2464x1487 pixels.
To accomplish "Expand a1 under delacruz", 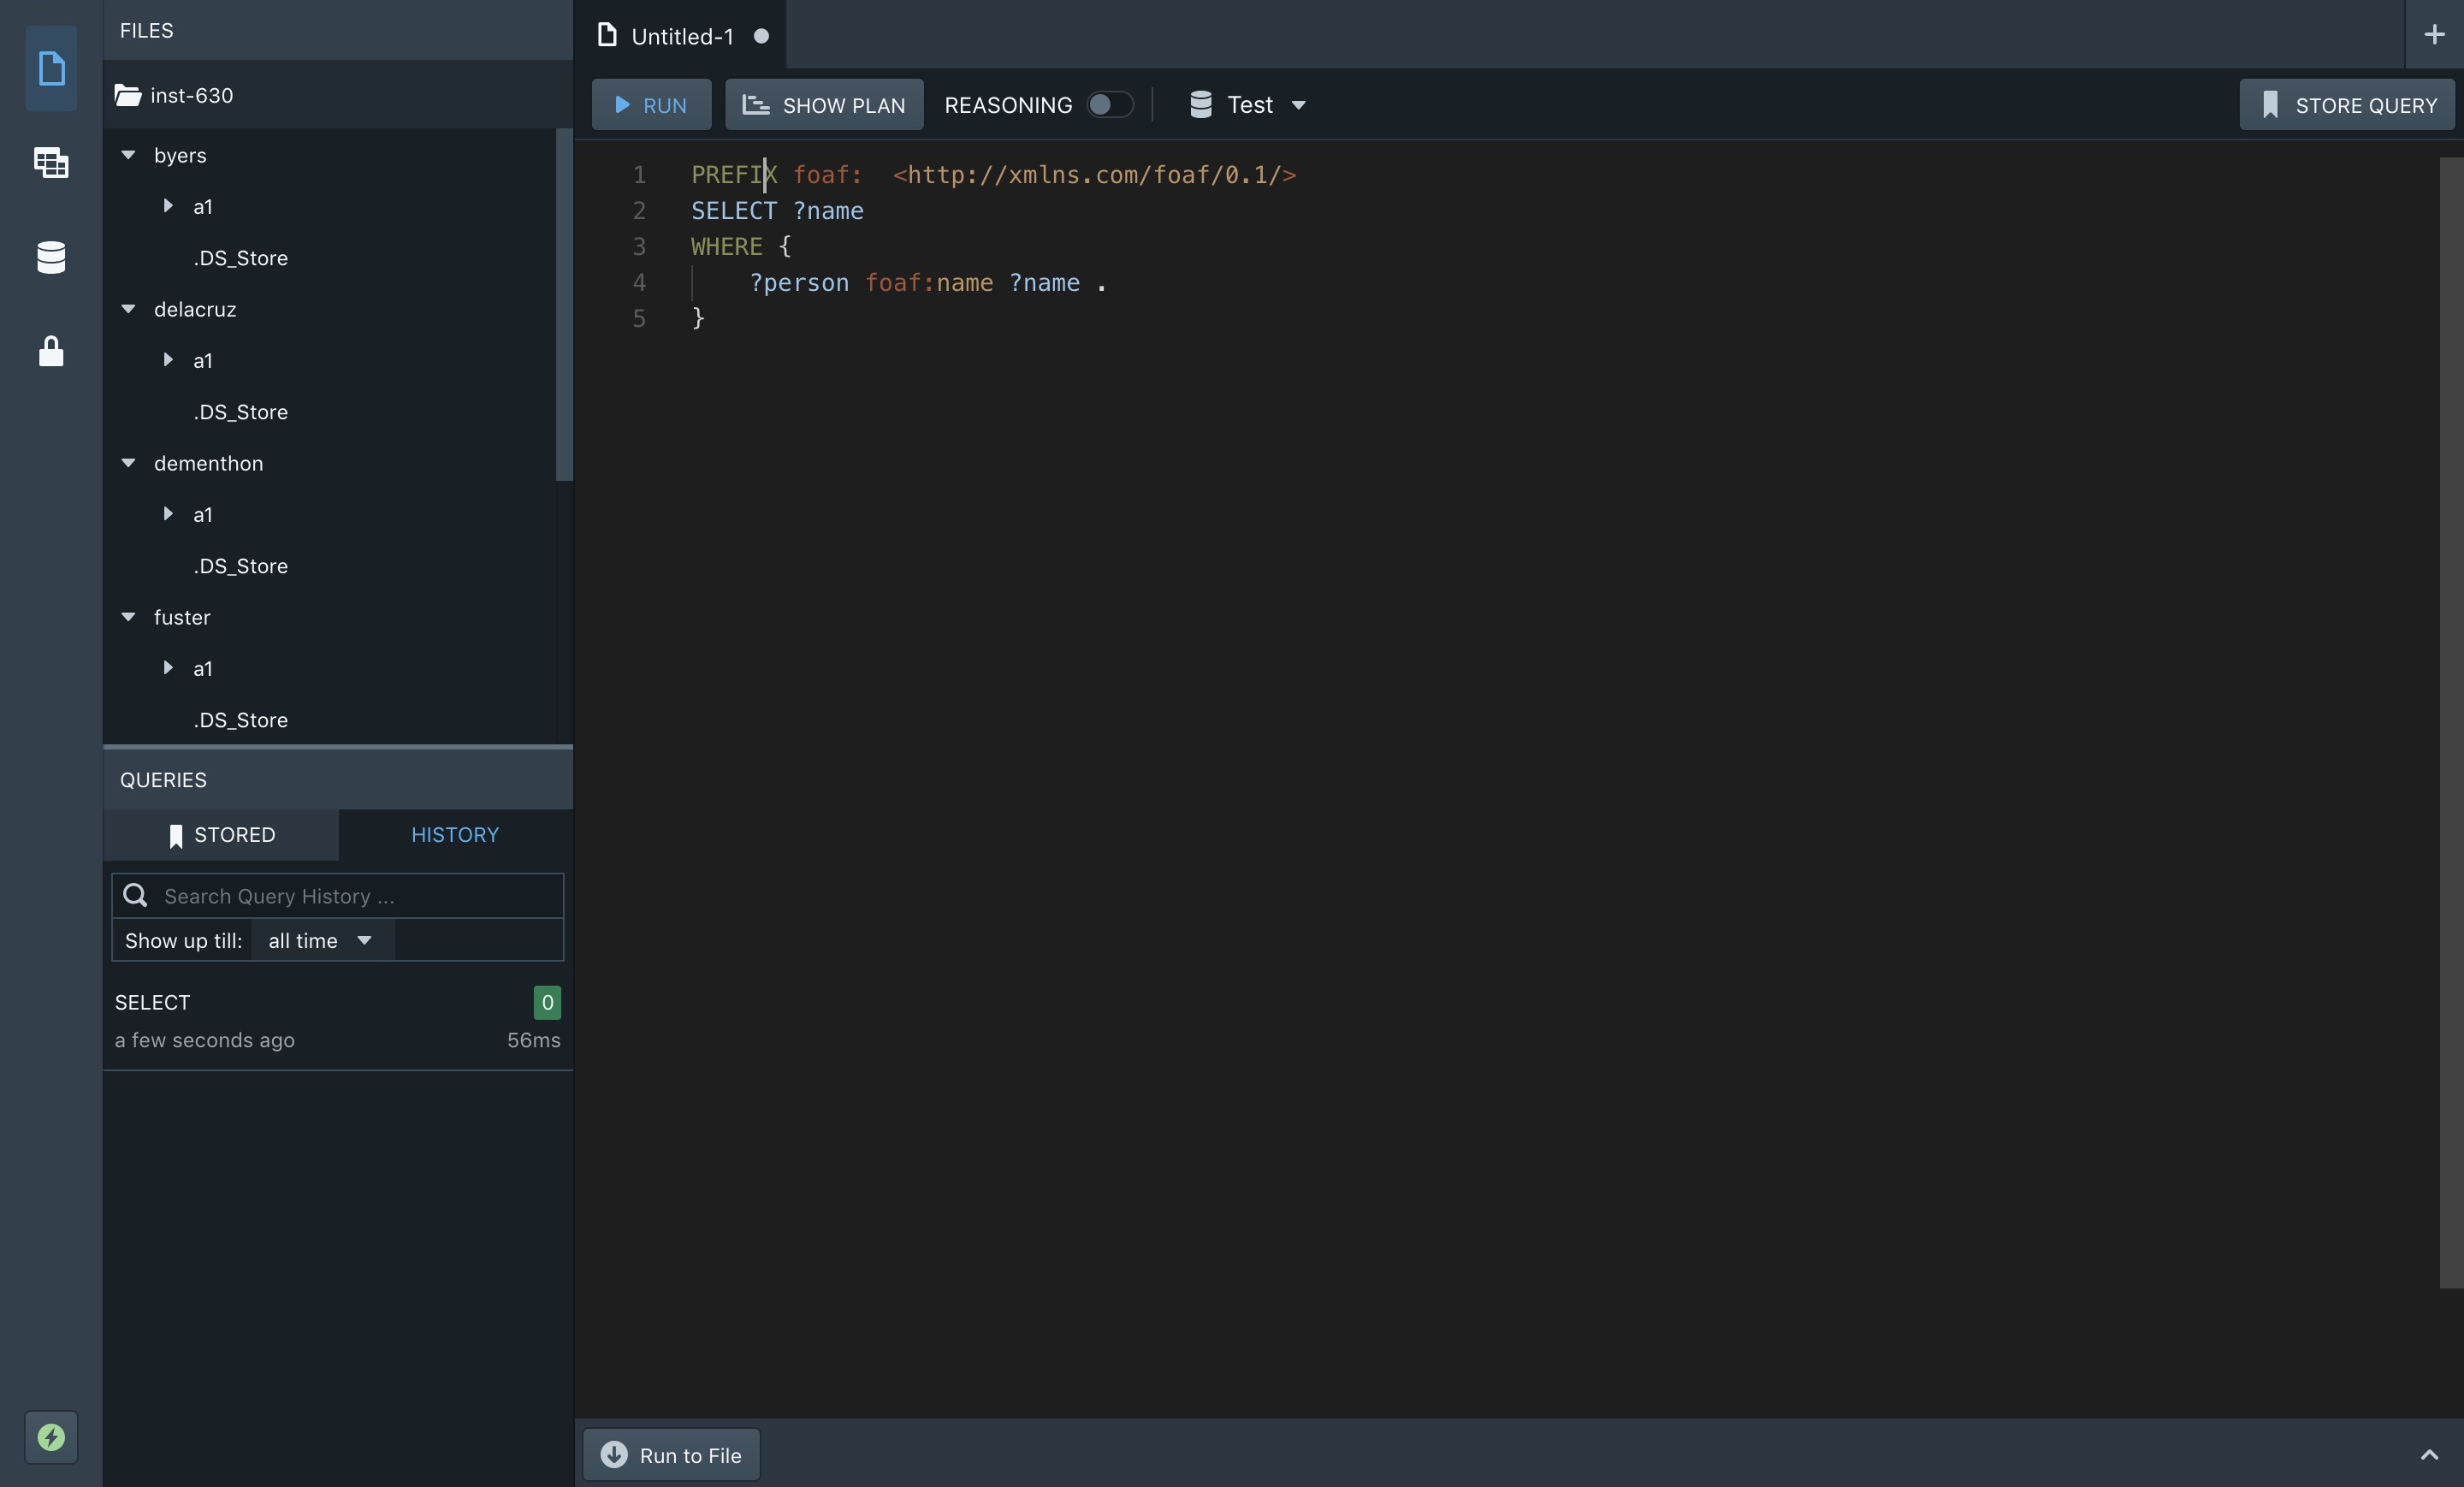I will pos(168,360).
